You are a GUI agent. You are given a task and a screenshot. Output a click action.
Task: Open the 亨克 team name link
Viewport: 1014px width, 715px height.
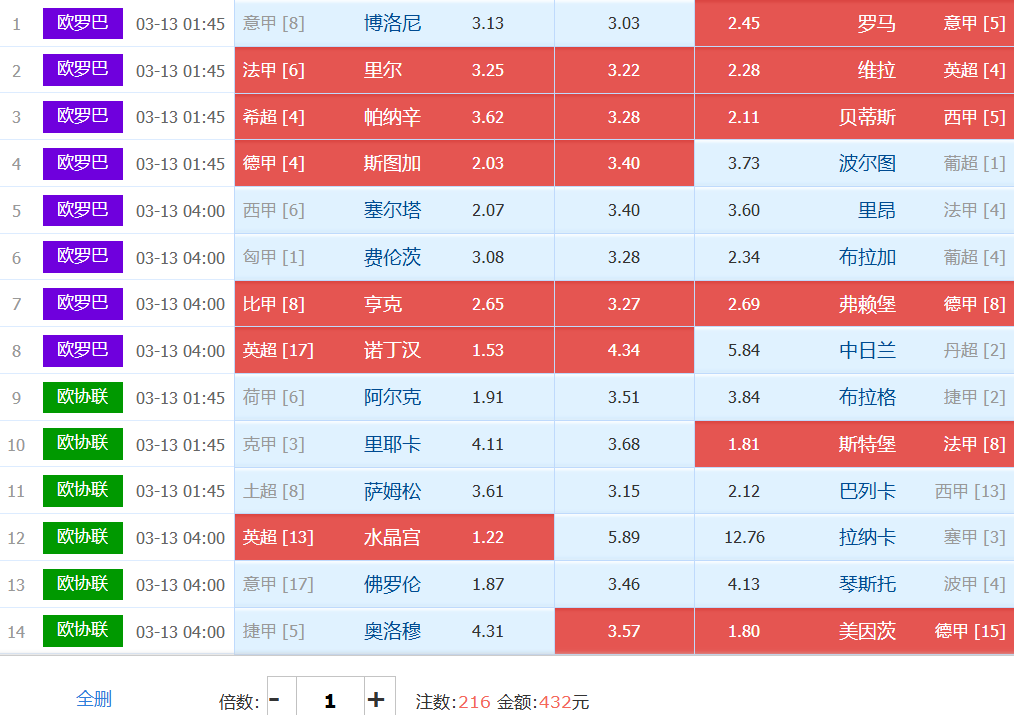[384, 304]
